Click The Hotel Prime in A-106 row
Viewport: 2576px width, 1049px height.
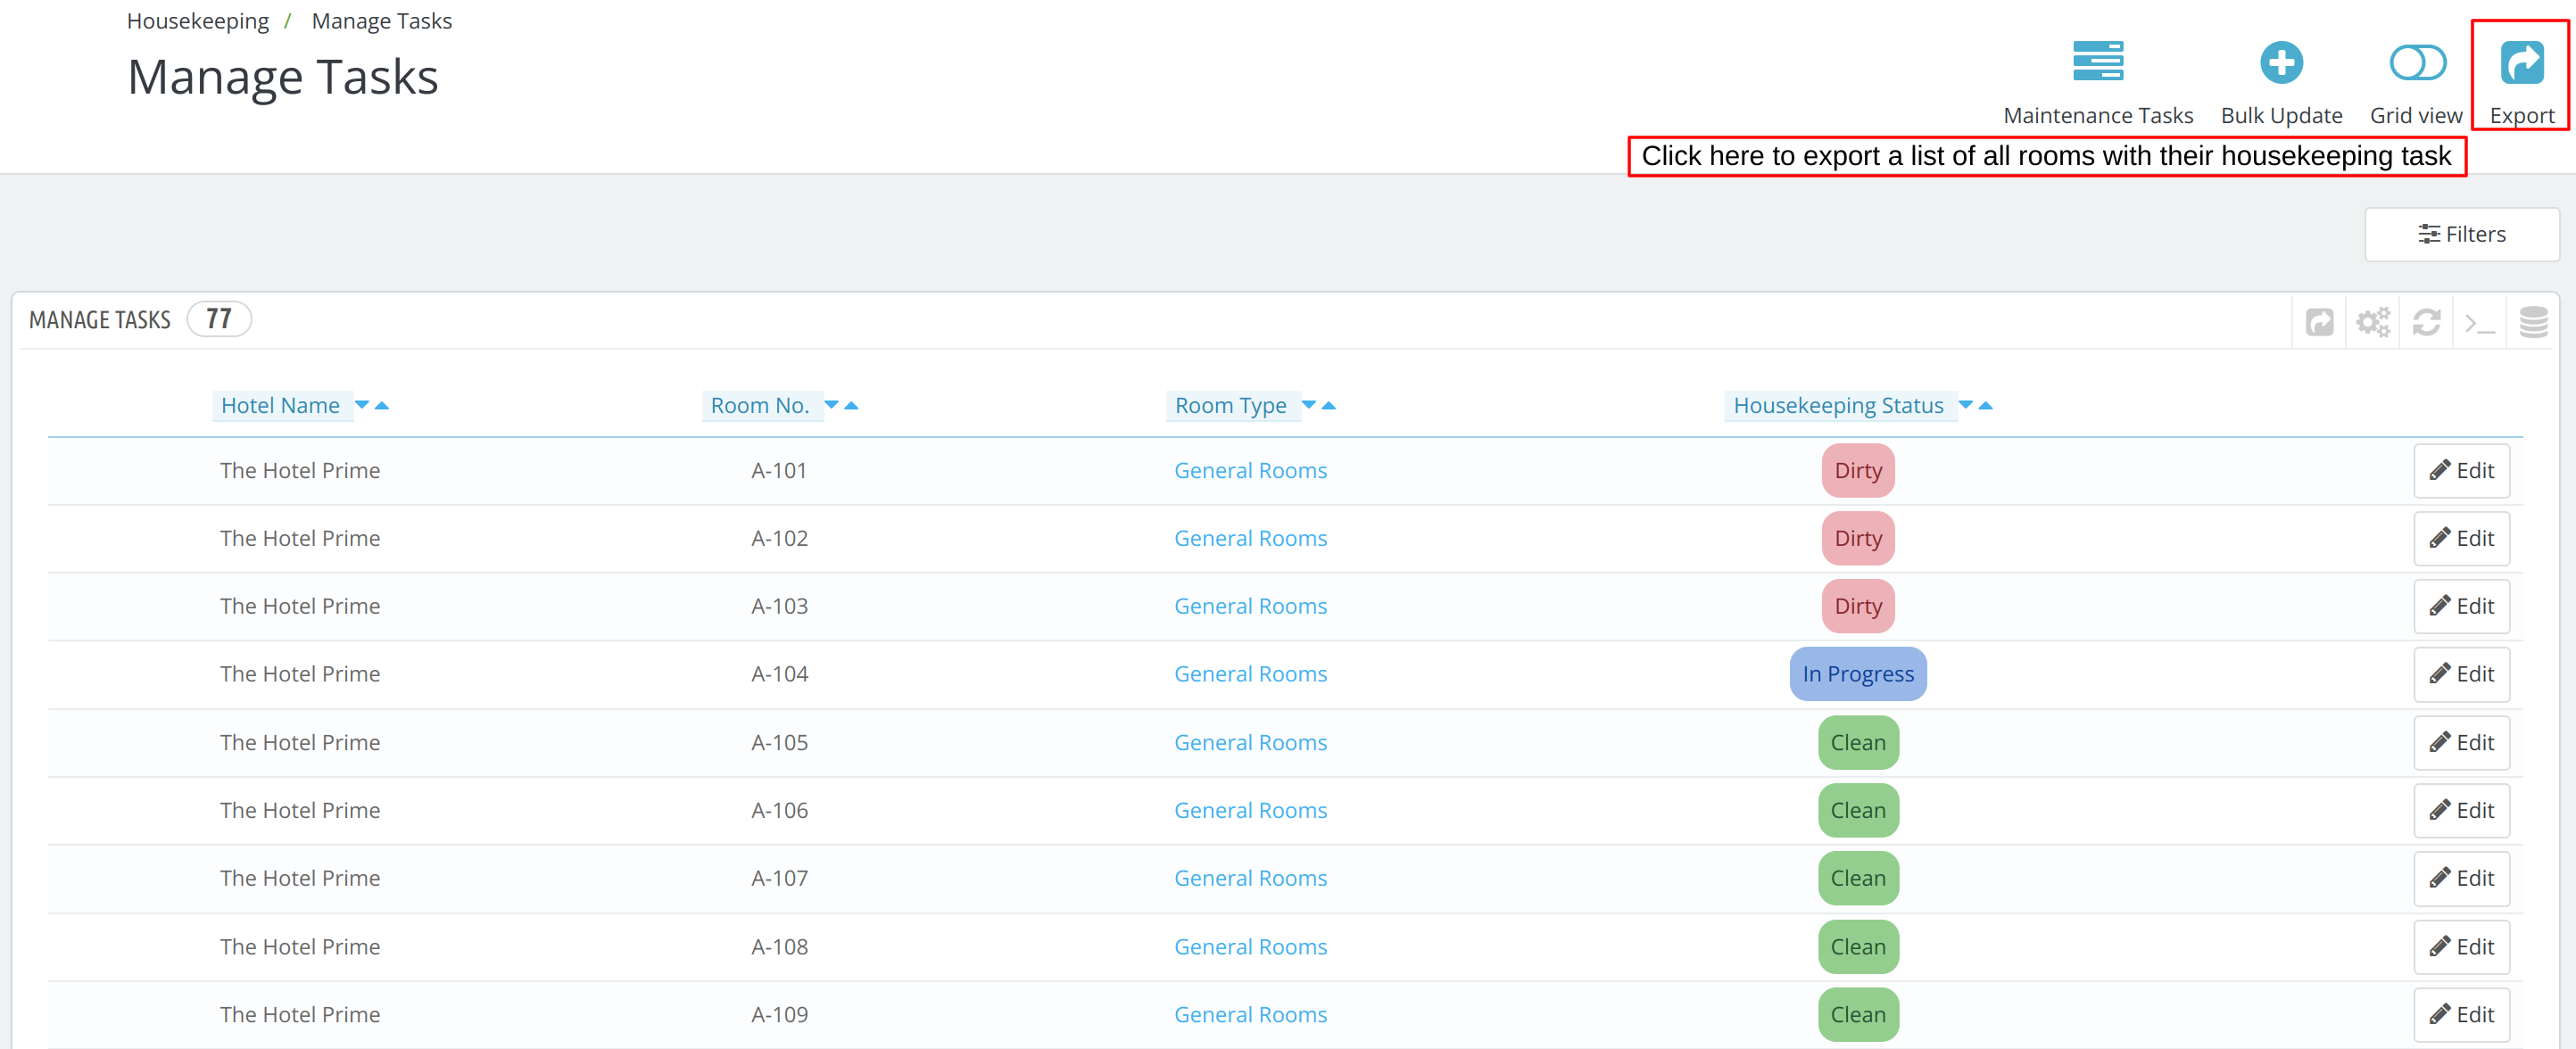pos(300,810)
